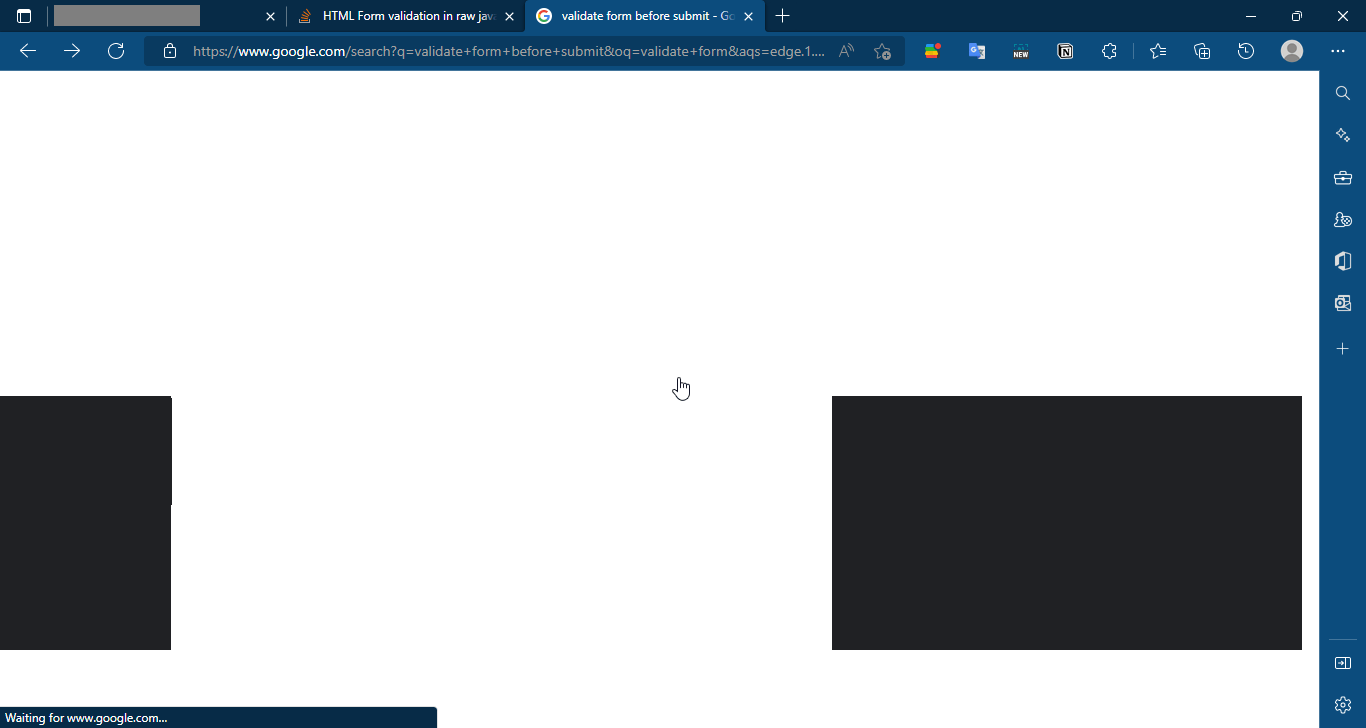Viewport: 1366px width, 728px height.
Task: Click the extension marked NEW
Action: (x=1021, y=51)
